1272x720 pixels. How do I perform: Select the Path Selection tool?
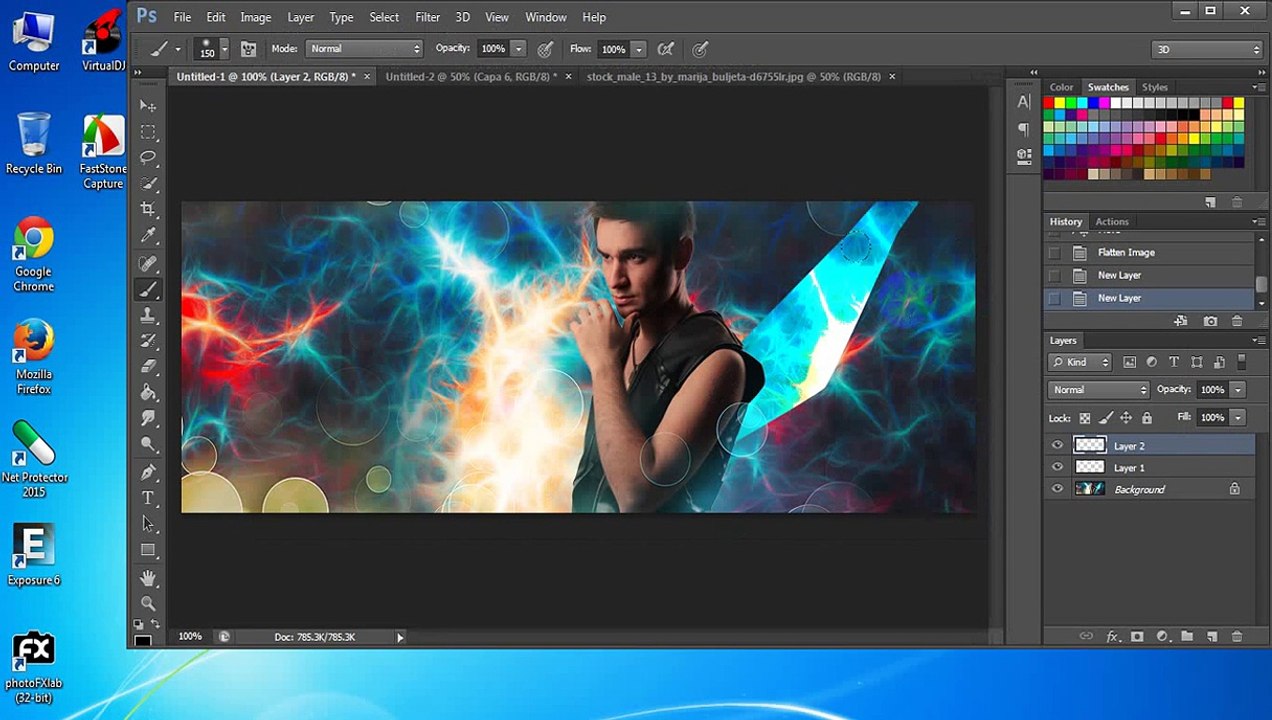(x=148, y=524)
